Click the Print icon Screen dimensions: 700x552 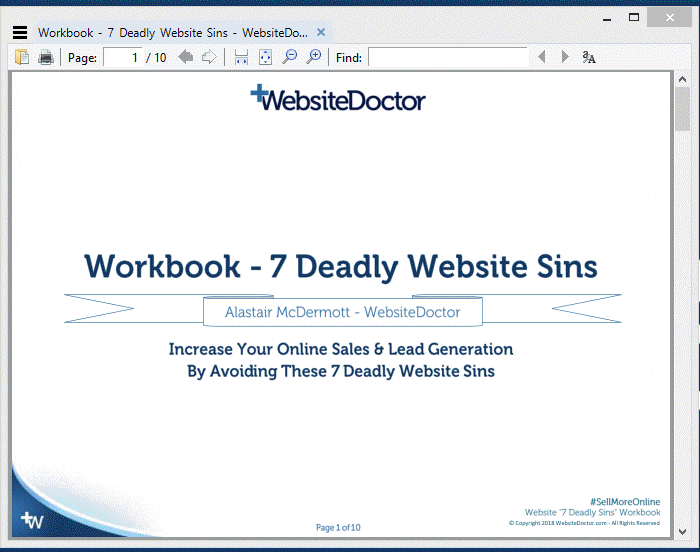(46, 57)
